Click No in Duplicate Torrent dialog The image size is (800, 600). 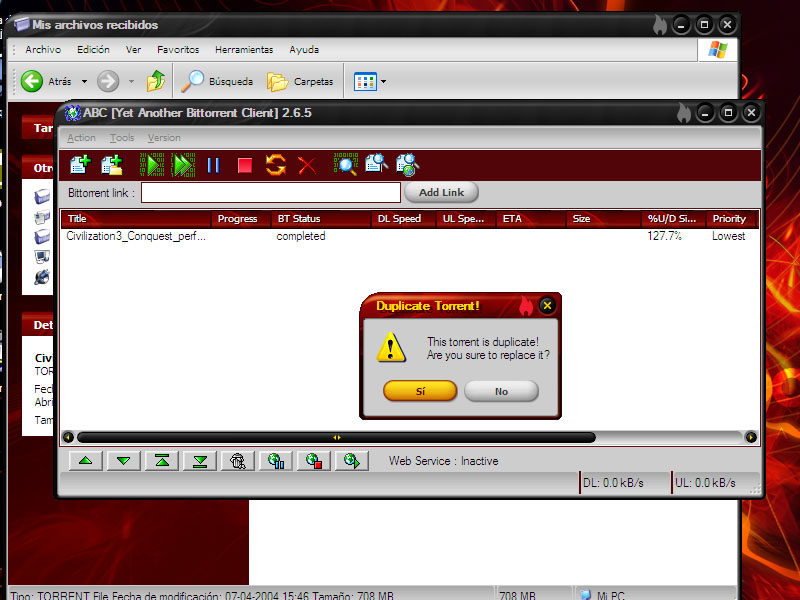pyautogui.click(x=501, y=391)
